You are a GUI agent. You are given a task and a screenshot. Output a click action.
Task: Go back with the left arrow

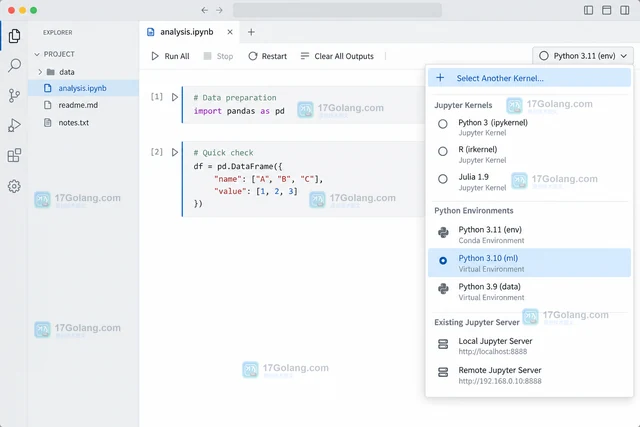(204, 10)
